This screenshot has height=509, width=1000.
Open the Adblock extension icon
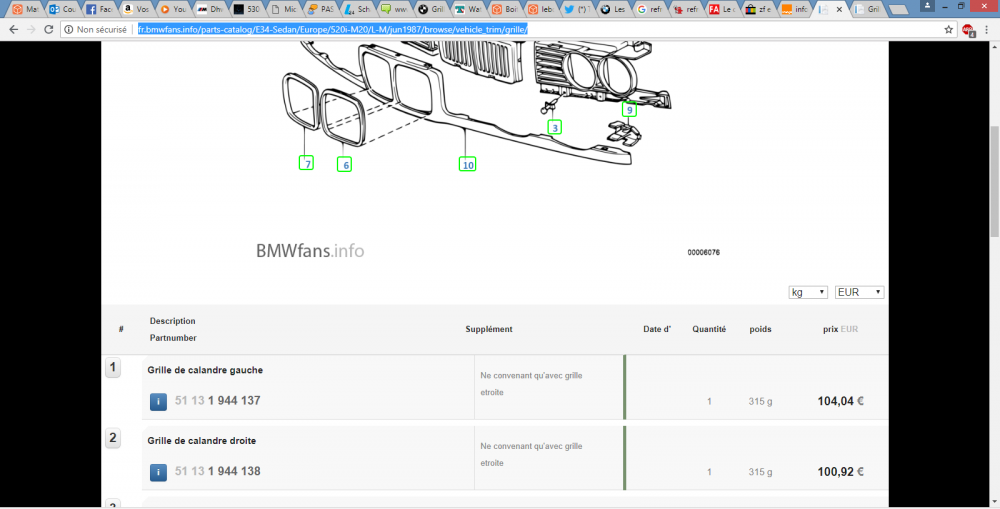coord(968,29)
